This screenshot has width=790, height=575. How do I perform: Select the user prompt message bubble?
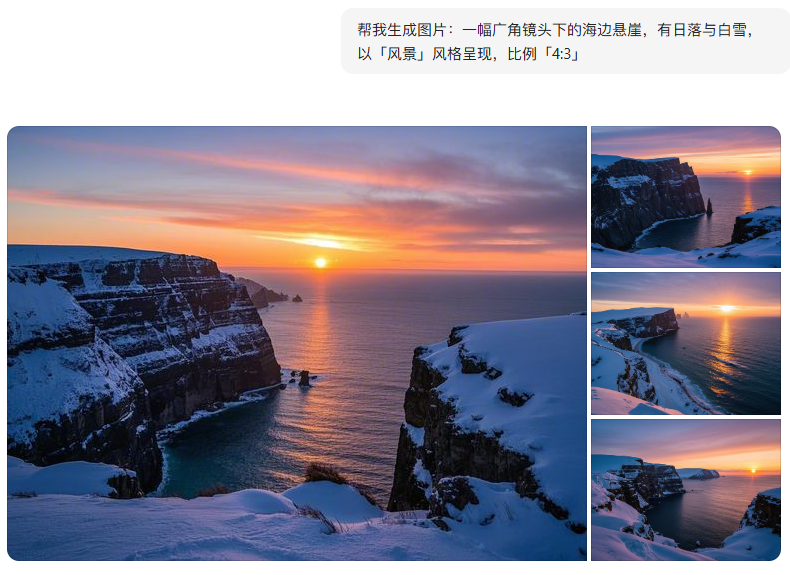coord(565,41)
